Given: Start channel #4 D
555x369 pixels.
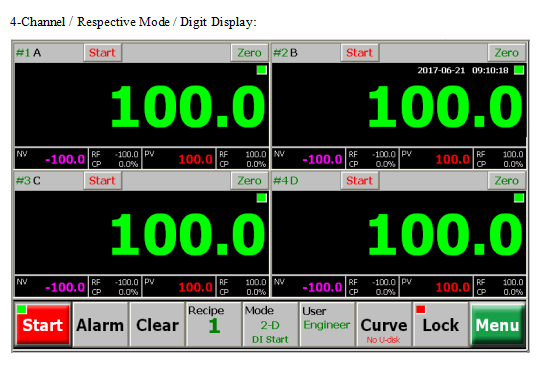Looking at the screenshot, I should pyautogui.click(x=360, y=180).
